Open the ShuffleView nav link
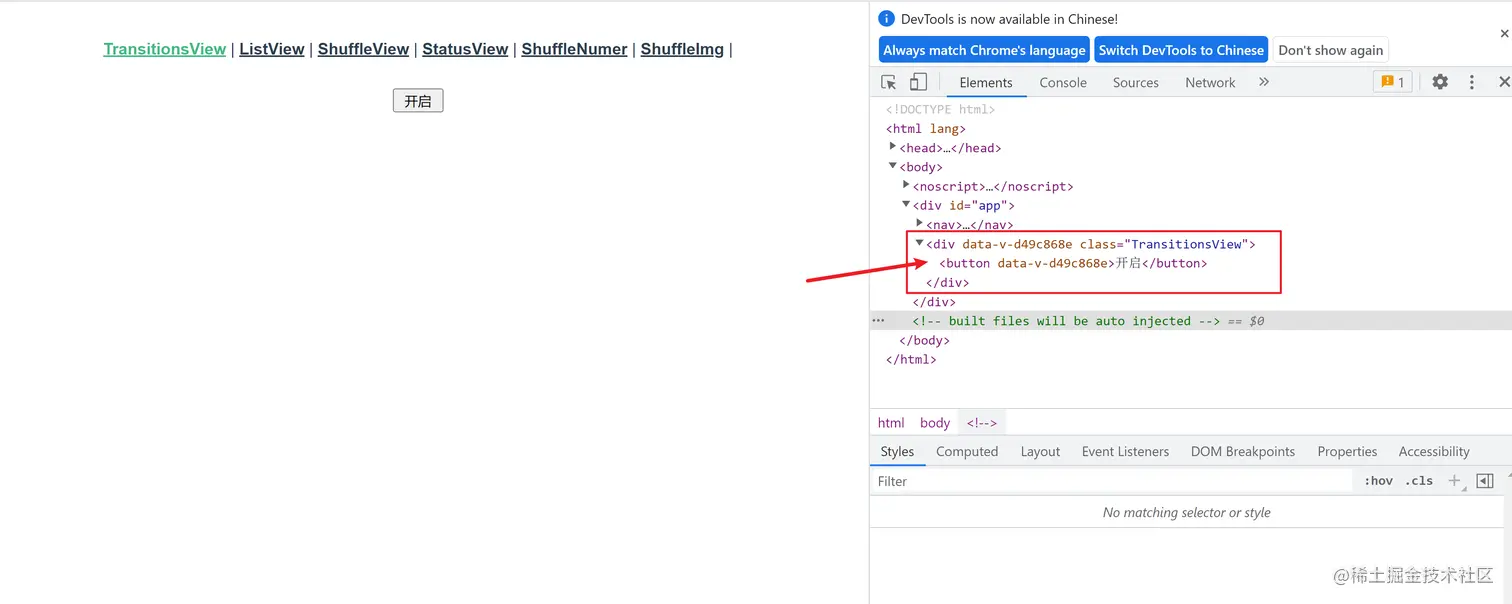The width and height of the screenshot is (1512, 604). (x=363, y=49)
